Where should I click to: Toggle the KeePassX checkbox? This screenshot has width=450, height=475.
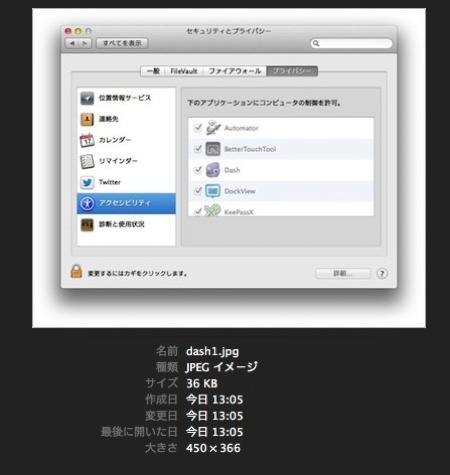point(198,212)
